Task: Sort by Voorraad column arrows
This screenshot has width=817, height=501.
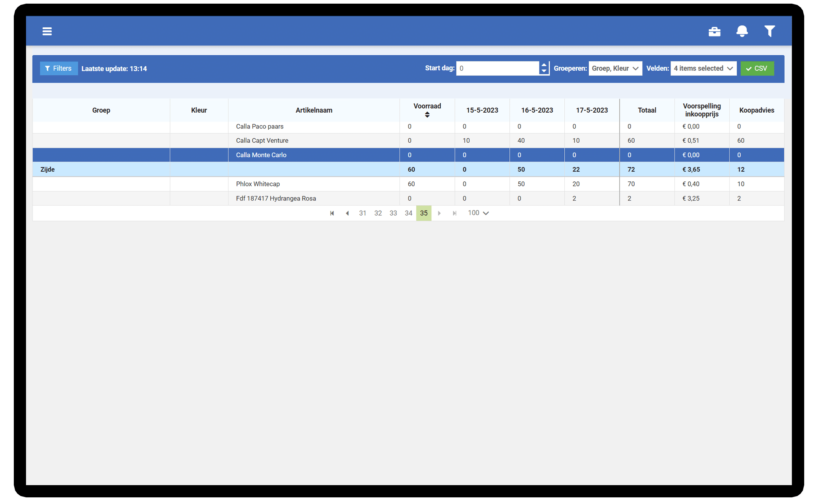Action: tap(427, 115)
